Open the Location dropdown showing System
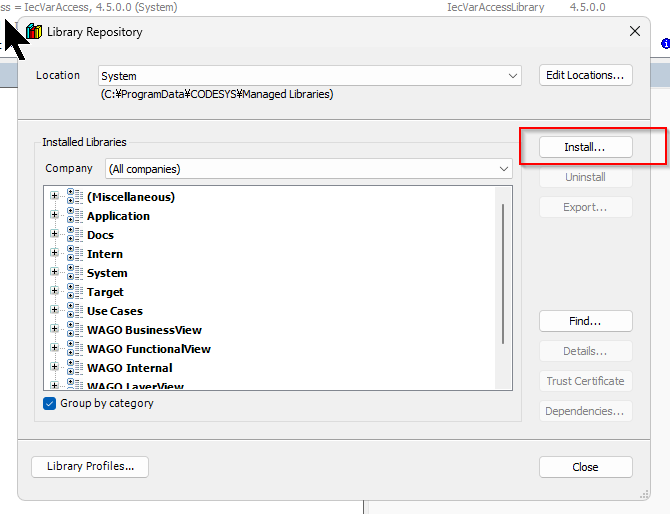 309,76
